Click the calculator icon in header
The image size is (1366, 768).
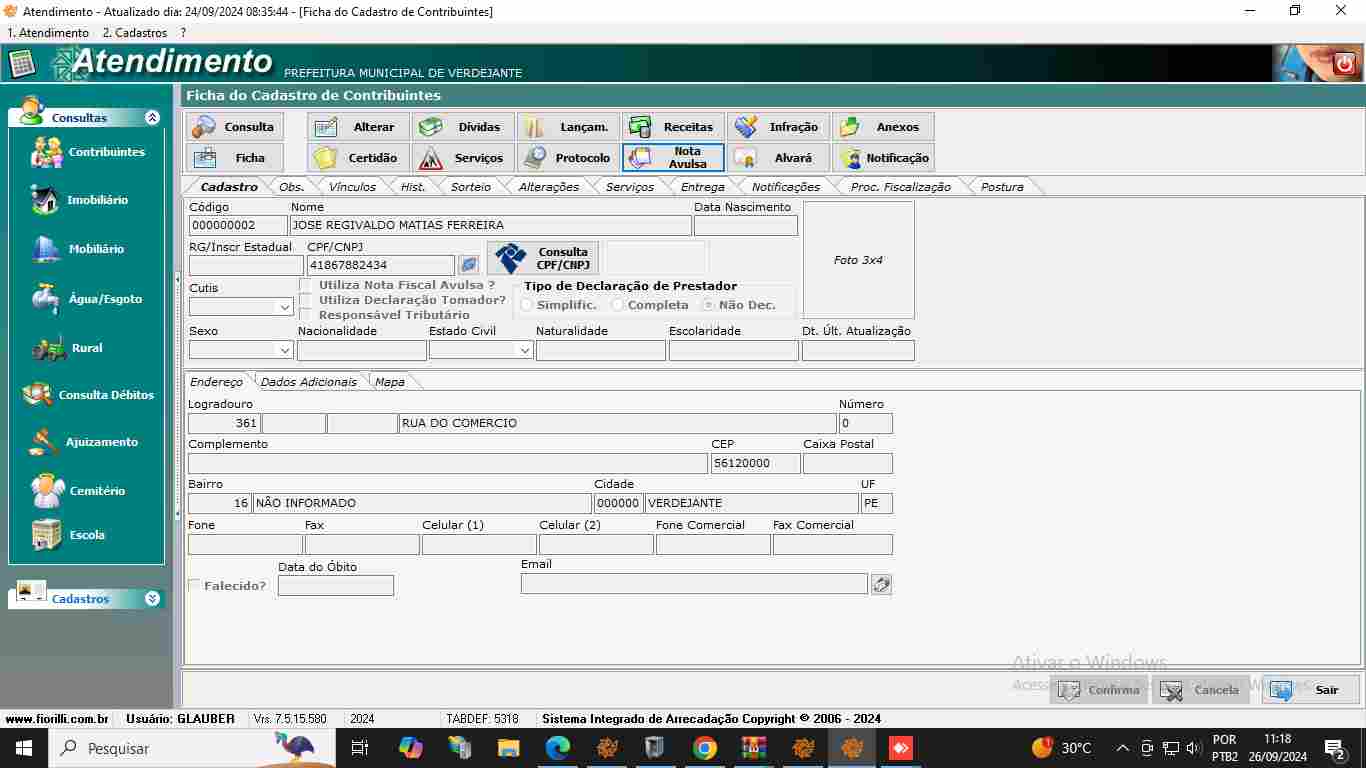(22, 63)
